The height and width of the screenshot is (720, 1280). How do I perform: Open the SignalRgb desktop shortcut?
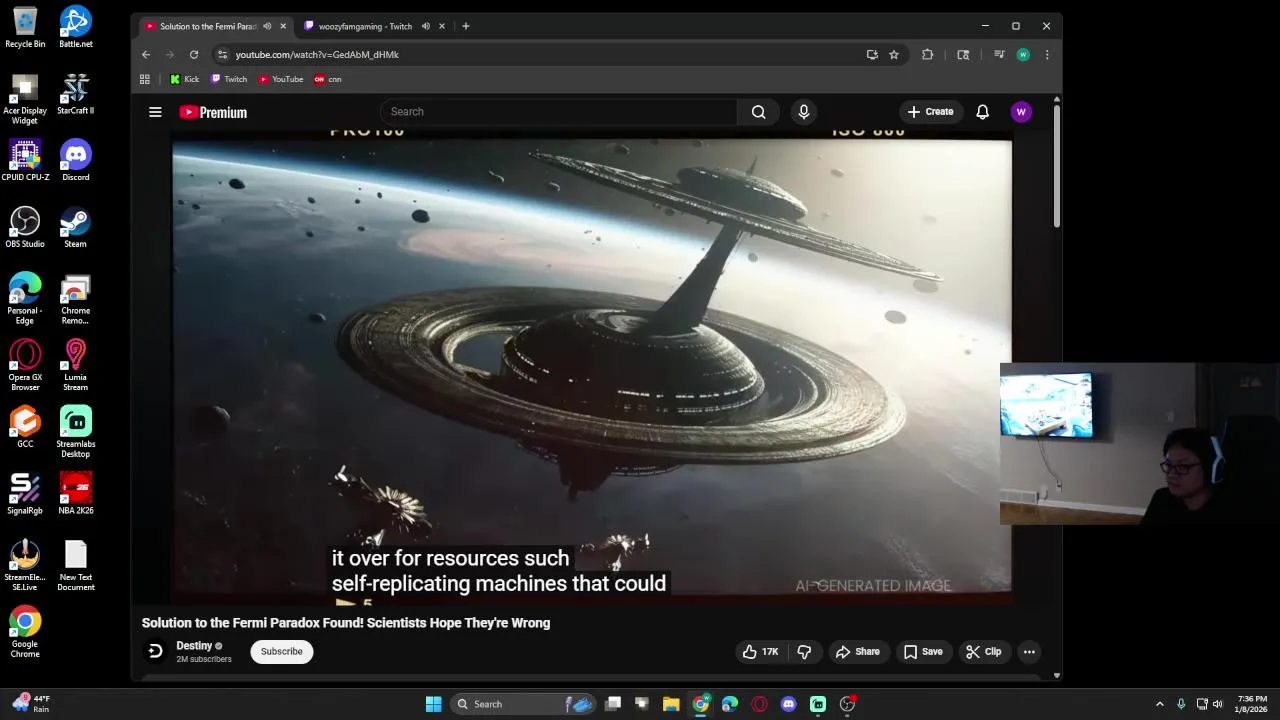pyautogui.click(x=25, y=493)
